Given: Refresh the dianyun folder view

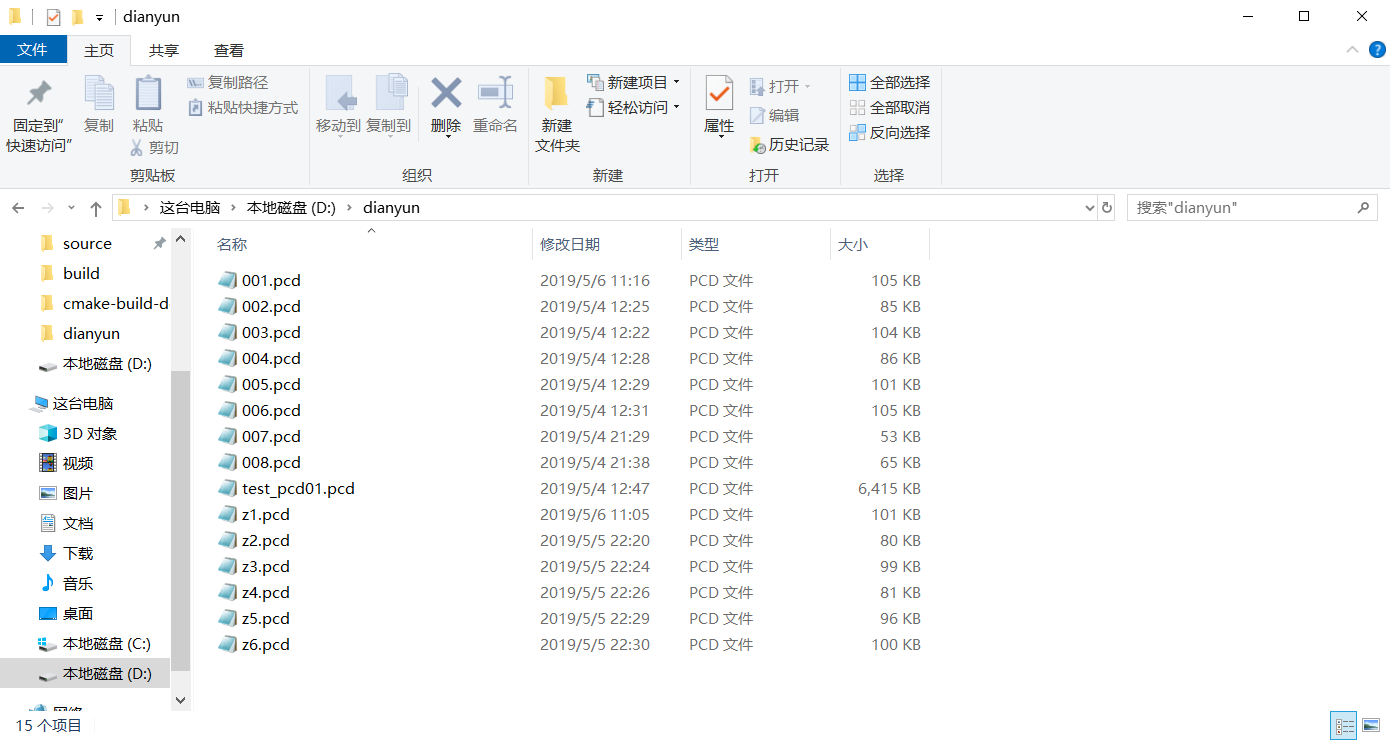Looking at the screenshot, I should click(1107, 208).
